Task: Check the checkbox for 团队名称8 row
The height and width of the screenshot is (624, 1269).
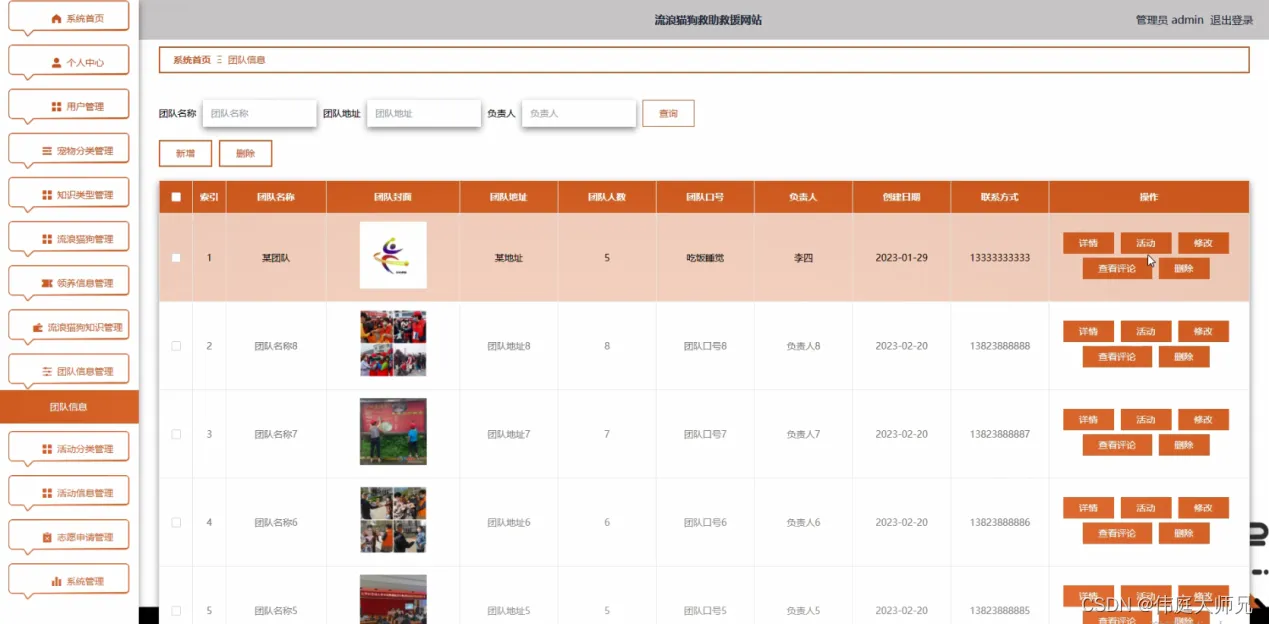Action: (176, 346)
